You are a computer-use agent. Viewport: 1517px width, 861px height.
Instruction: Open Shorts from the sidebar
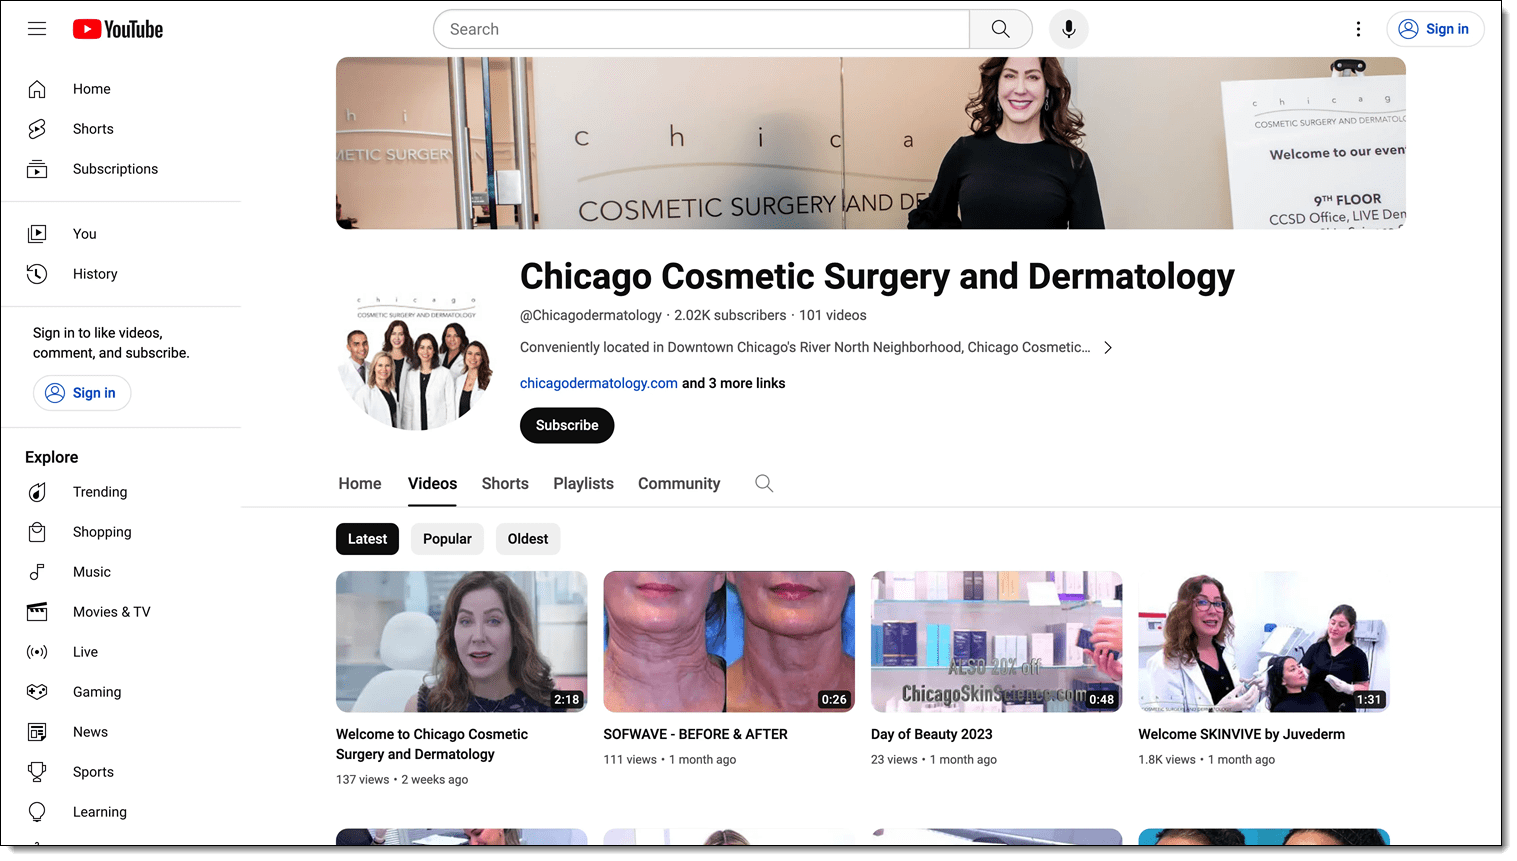click(93, 129)
